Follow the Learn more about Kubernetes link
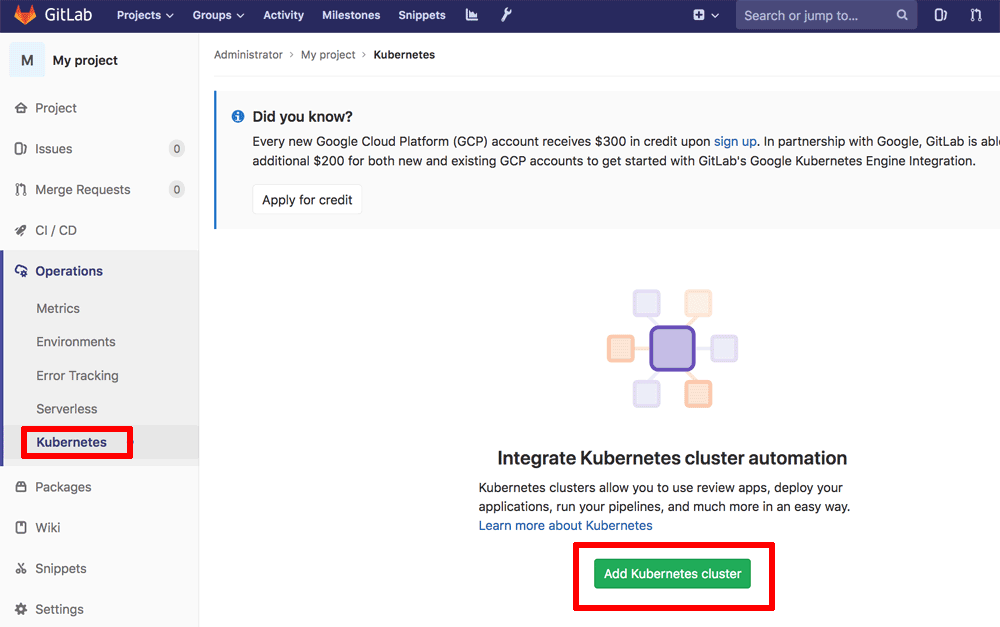This screenshot has width=1000, height=627. tap(565, 525)
